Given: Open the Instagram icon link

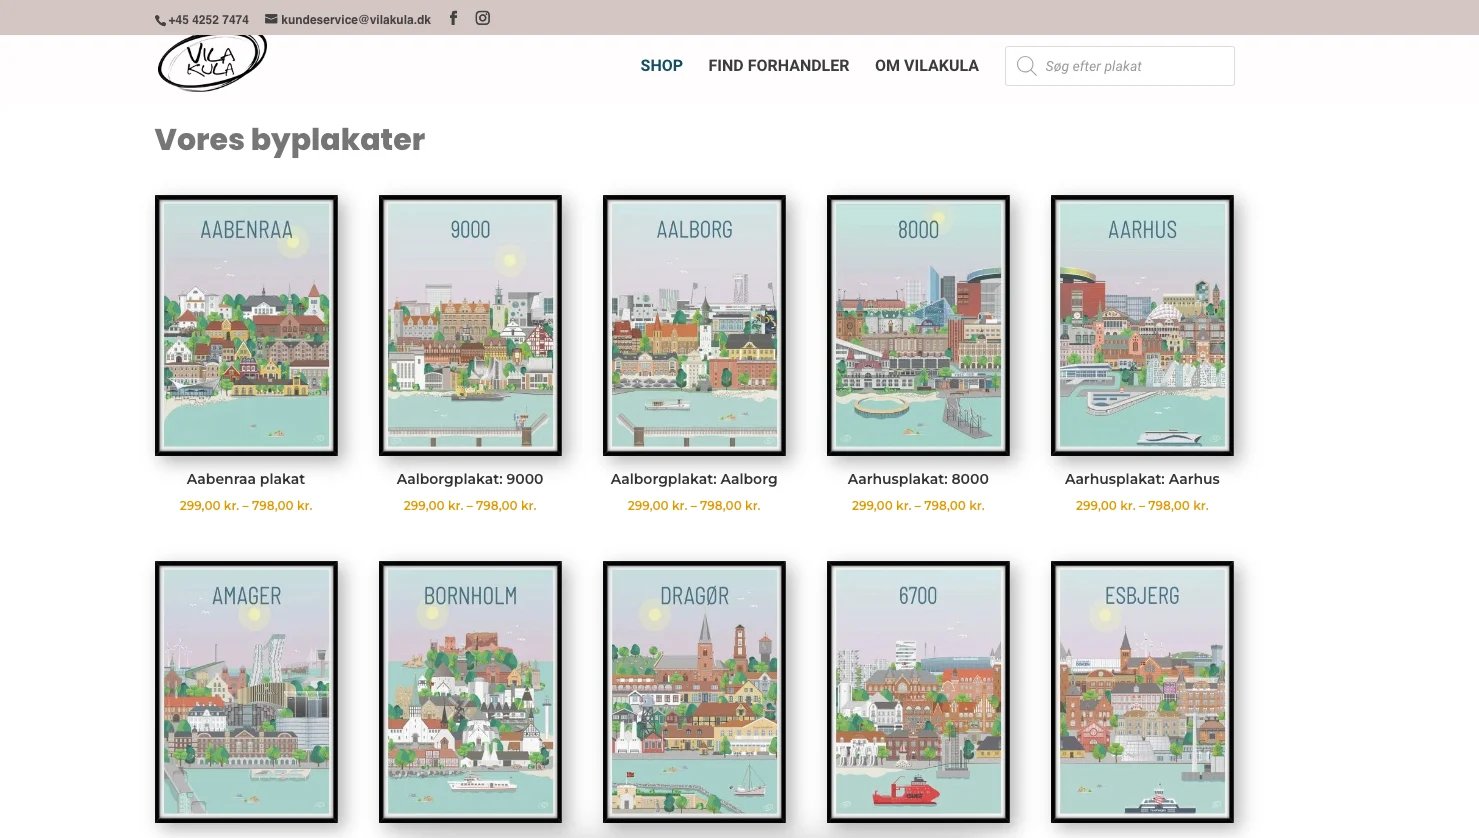Looking at the screenshot, I should click(482, 18).
